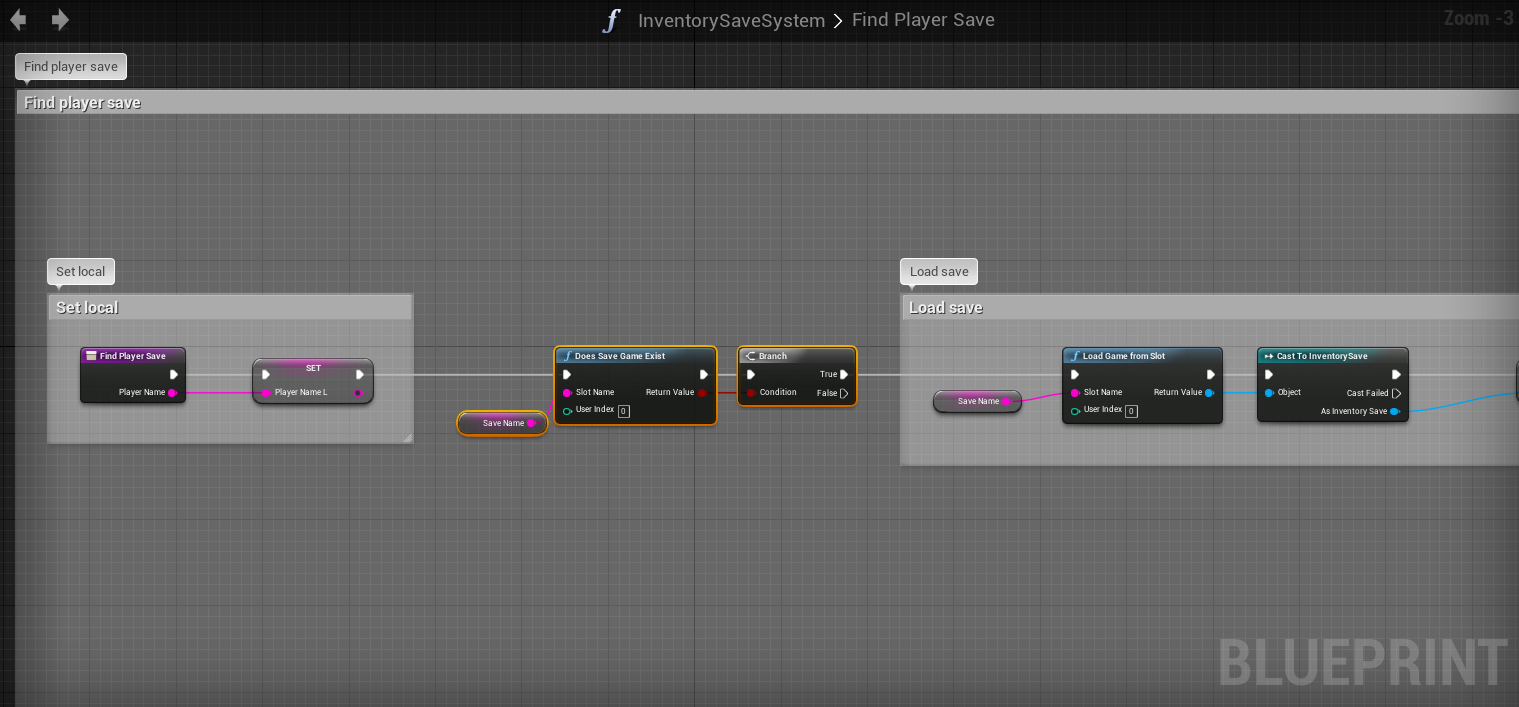Viewport: 1519px width, 707px height.
Task: Click Return Value pin on Load Game from Slot
Action: 1209,393
